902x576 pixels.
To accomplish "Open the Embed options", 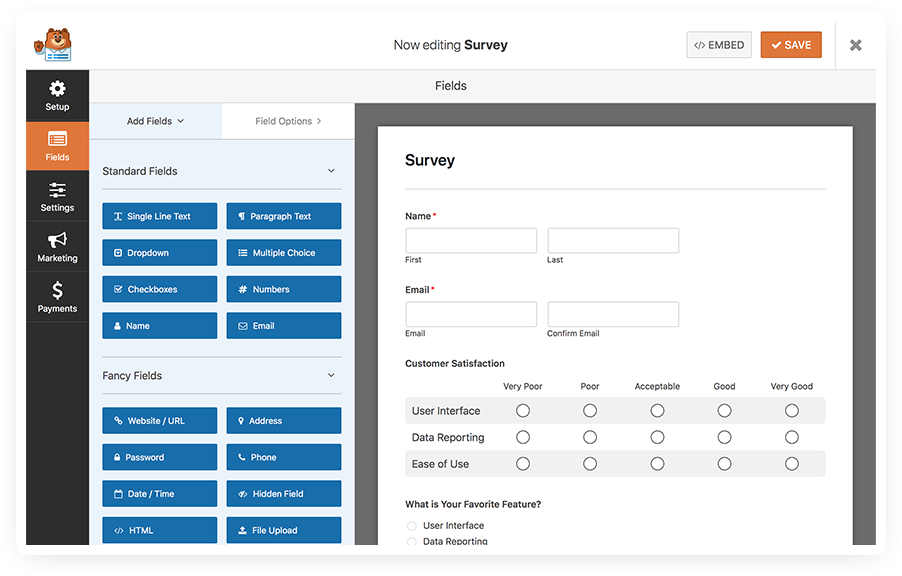I will (718, 44).
